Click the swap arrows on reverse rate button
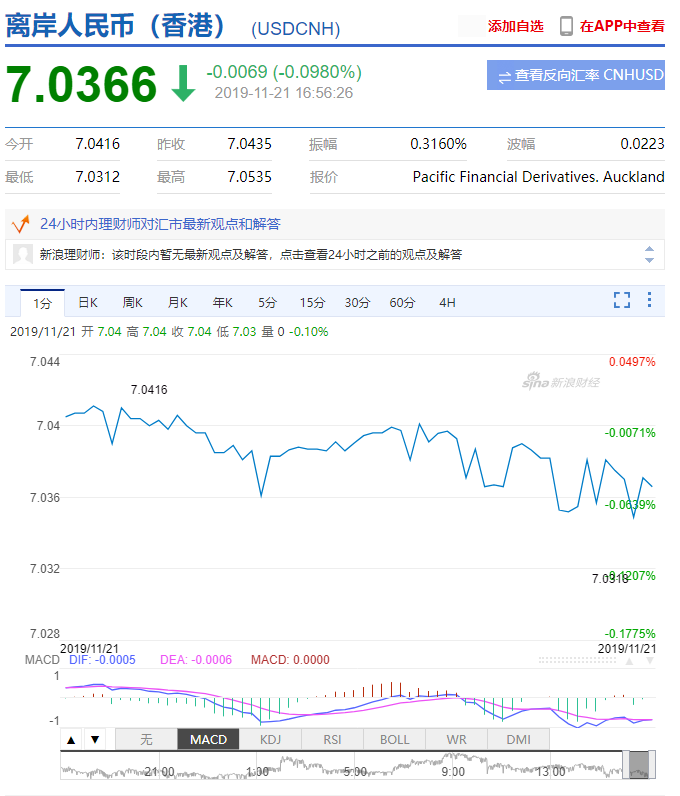Viewport: 680px width, 796px height. (504, 76)
